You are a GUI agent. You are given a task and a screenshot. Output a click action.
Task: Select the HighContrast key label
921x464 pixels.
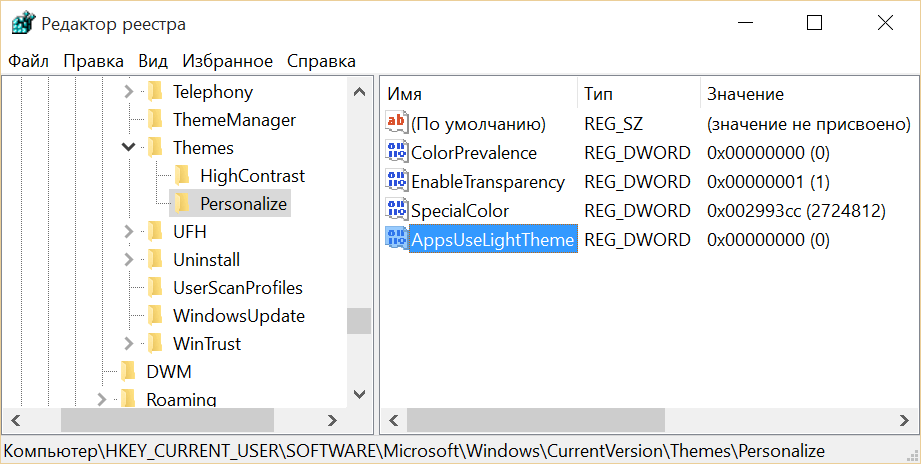pos(253,176)
